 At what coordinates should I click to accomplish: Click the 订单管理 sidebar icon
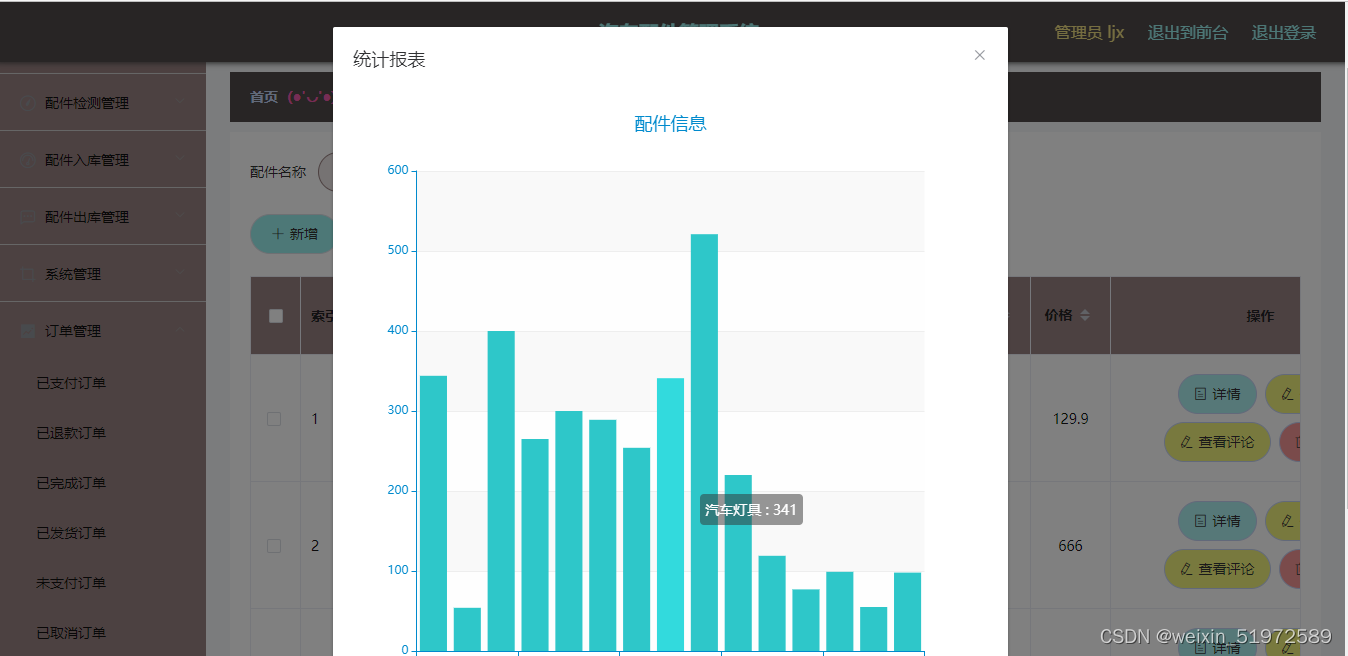tap(28, 331)
